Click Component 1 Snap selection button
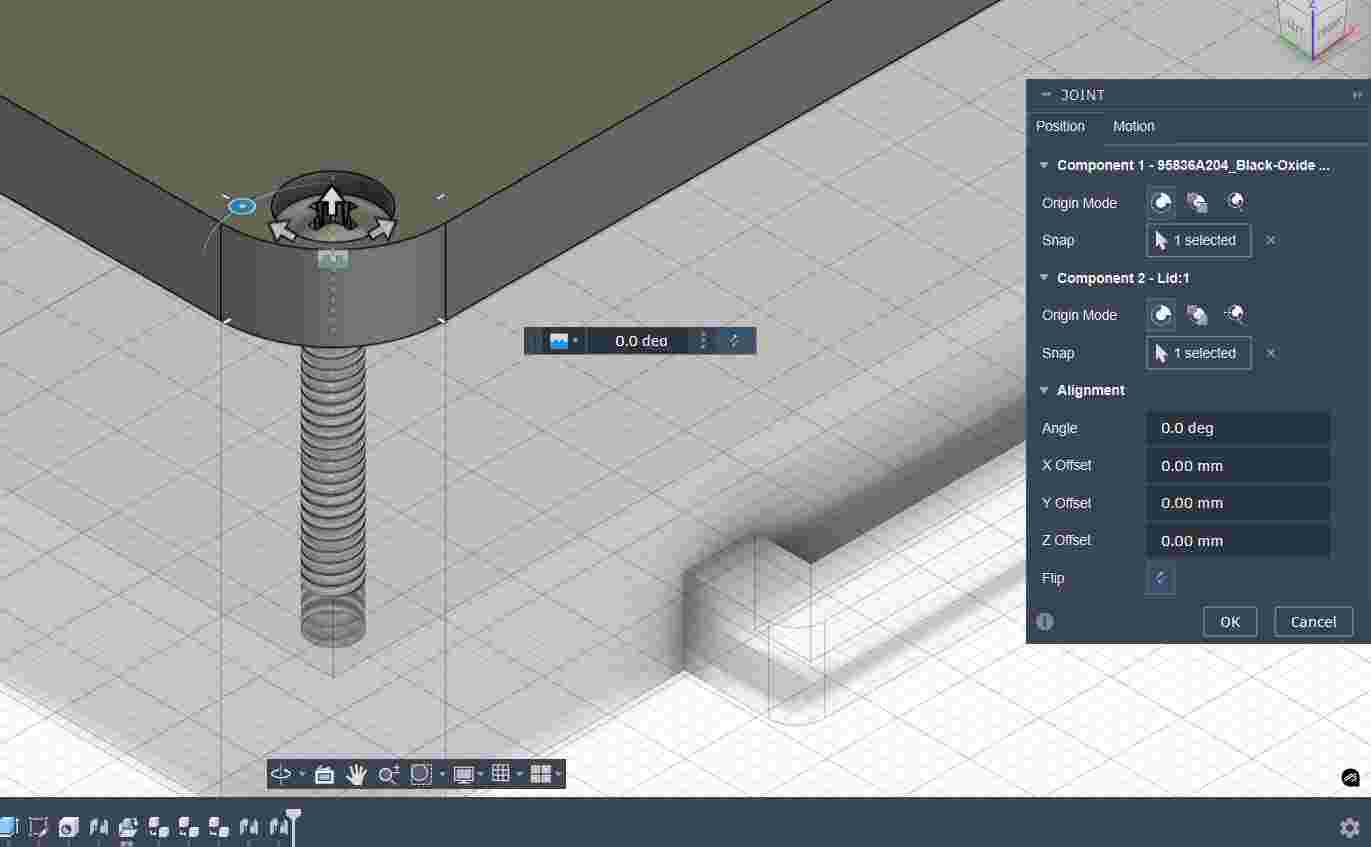The height and width of the screenshot is (847, 1371). 1198,240
